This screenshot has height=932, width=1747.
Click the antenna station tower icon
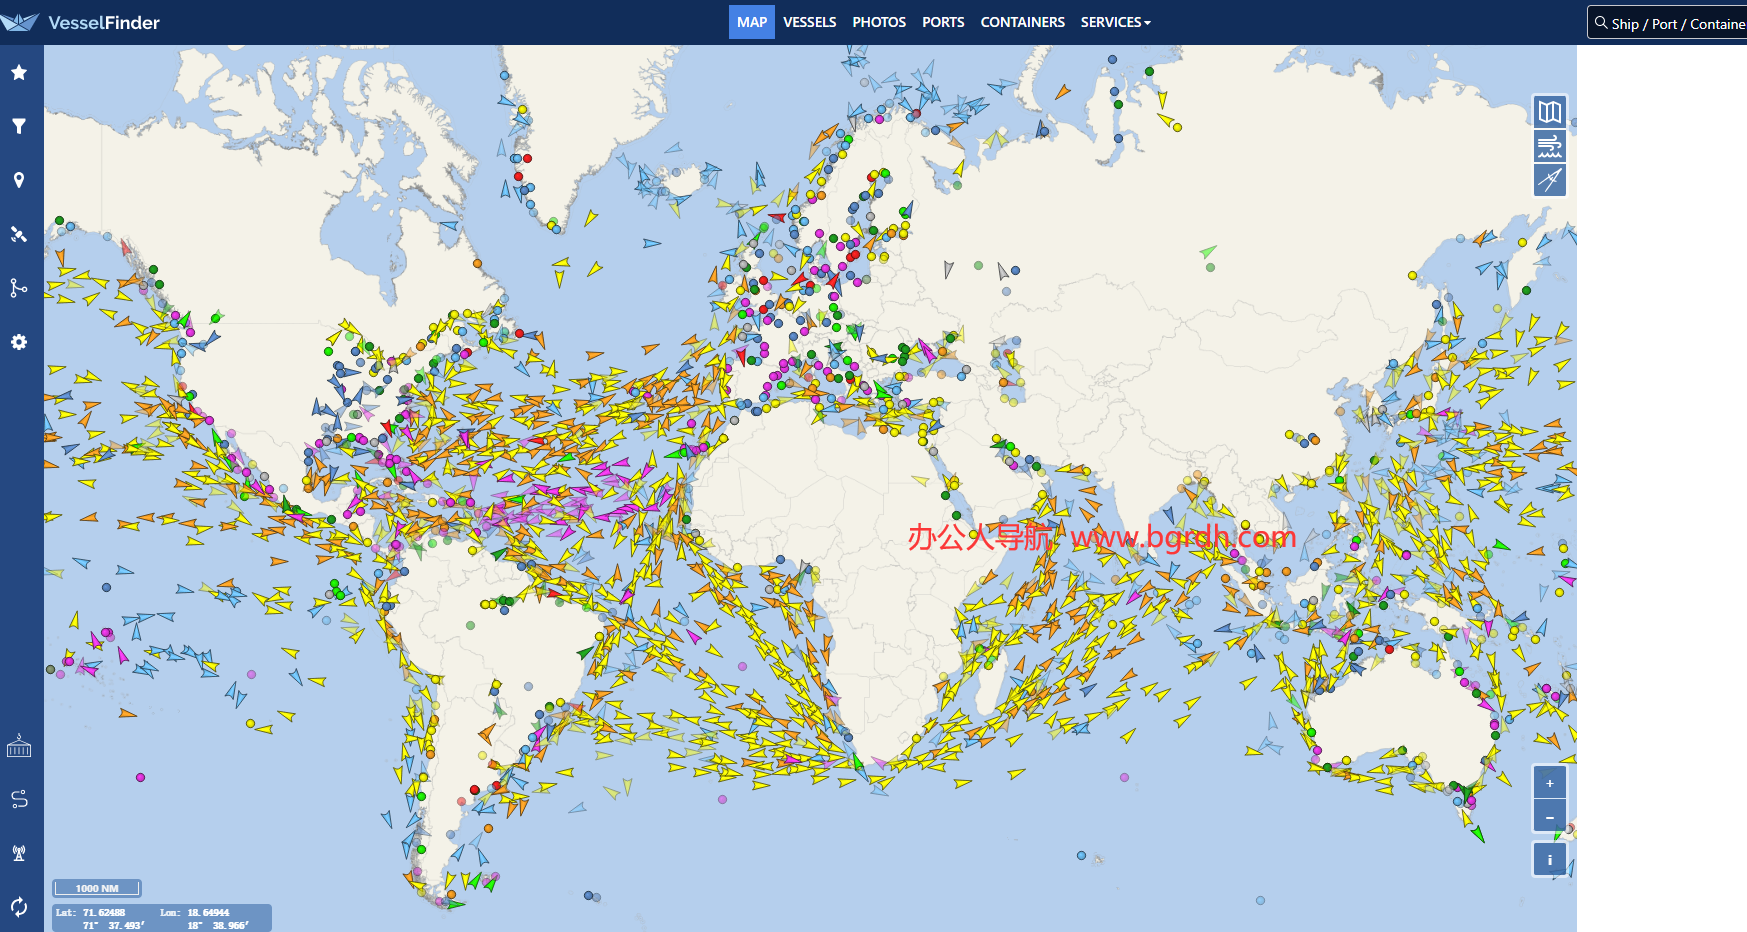point(19,853)
